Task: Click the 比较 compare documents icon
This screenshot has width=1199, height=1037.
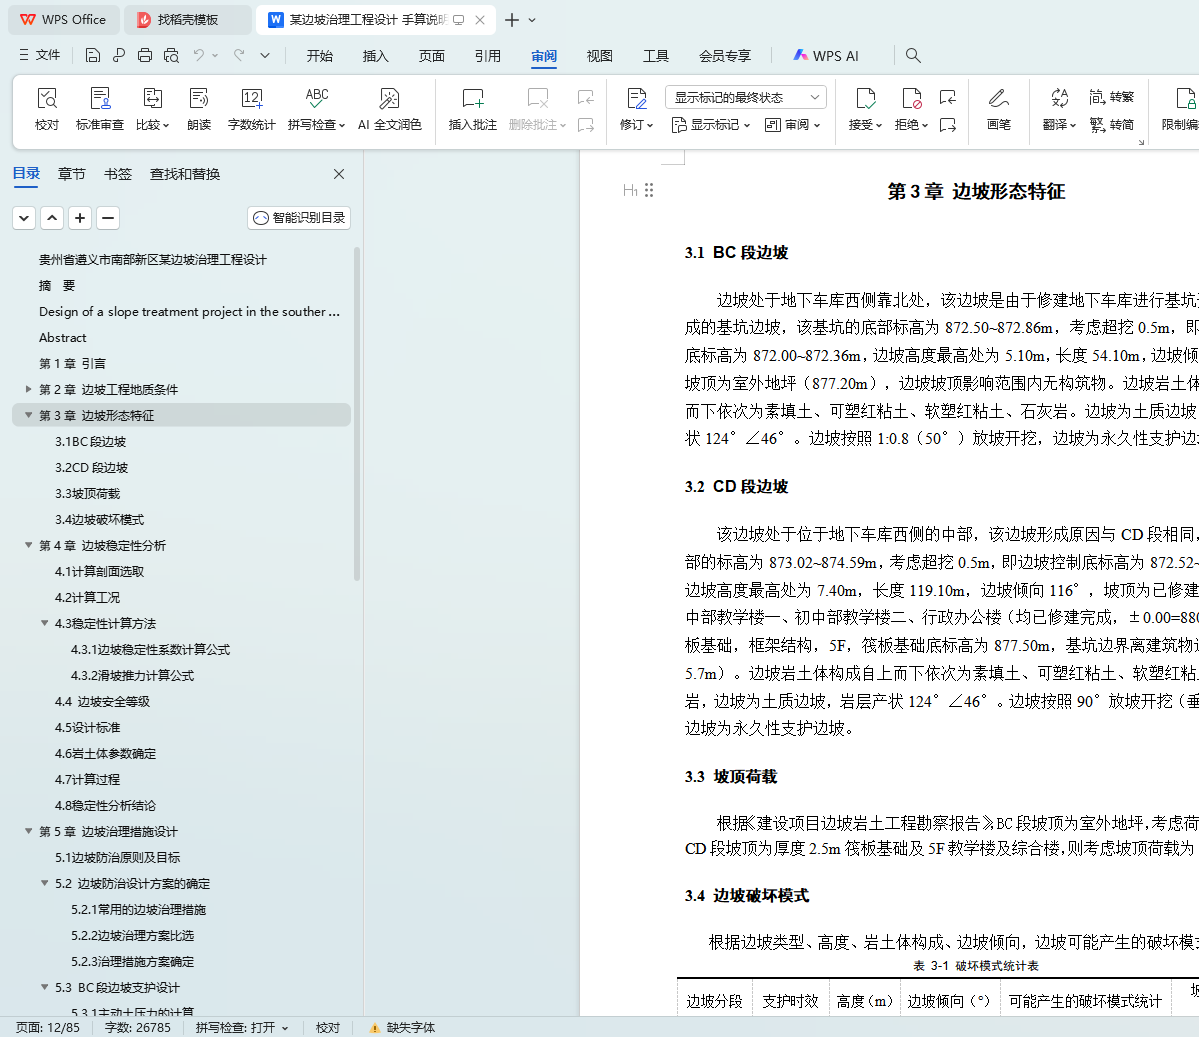Action: [x=152, y=109]
